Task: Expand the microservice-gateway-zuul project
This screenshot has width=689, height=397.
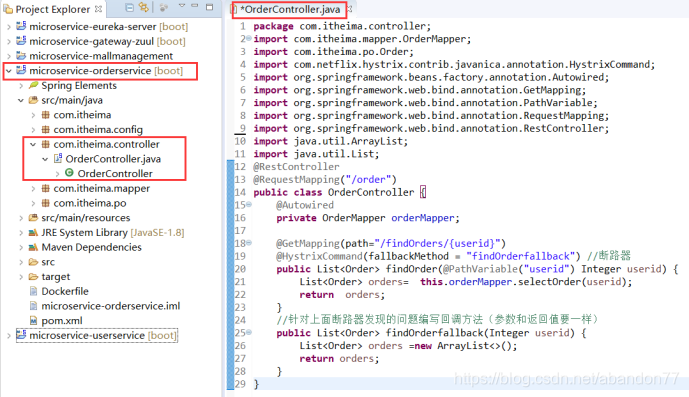Action: click(x=9, y=42)
